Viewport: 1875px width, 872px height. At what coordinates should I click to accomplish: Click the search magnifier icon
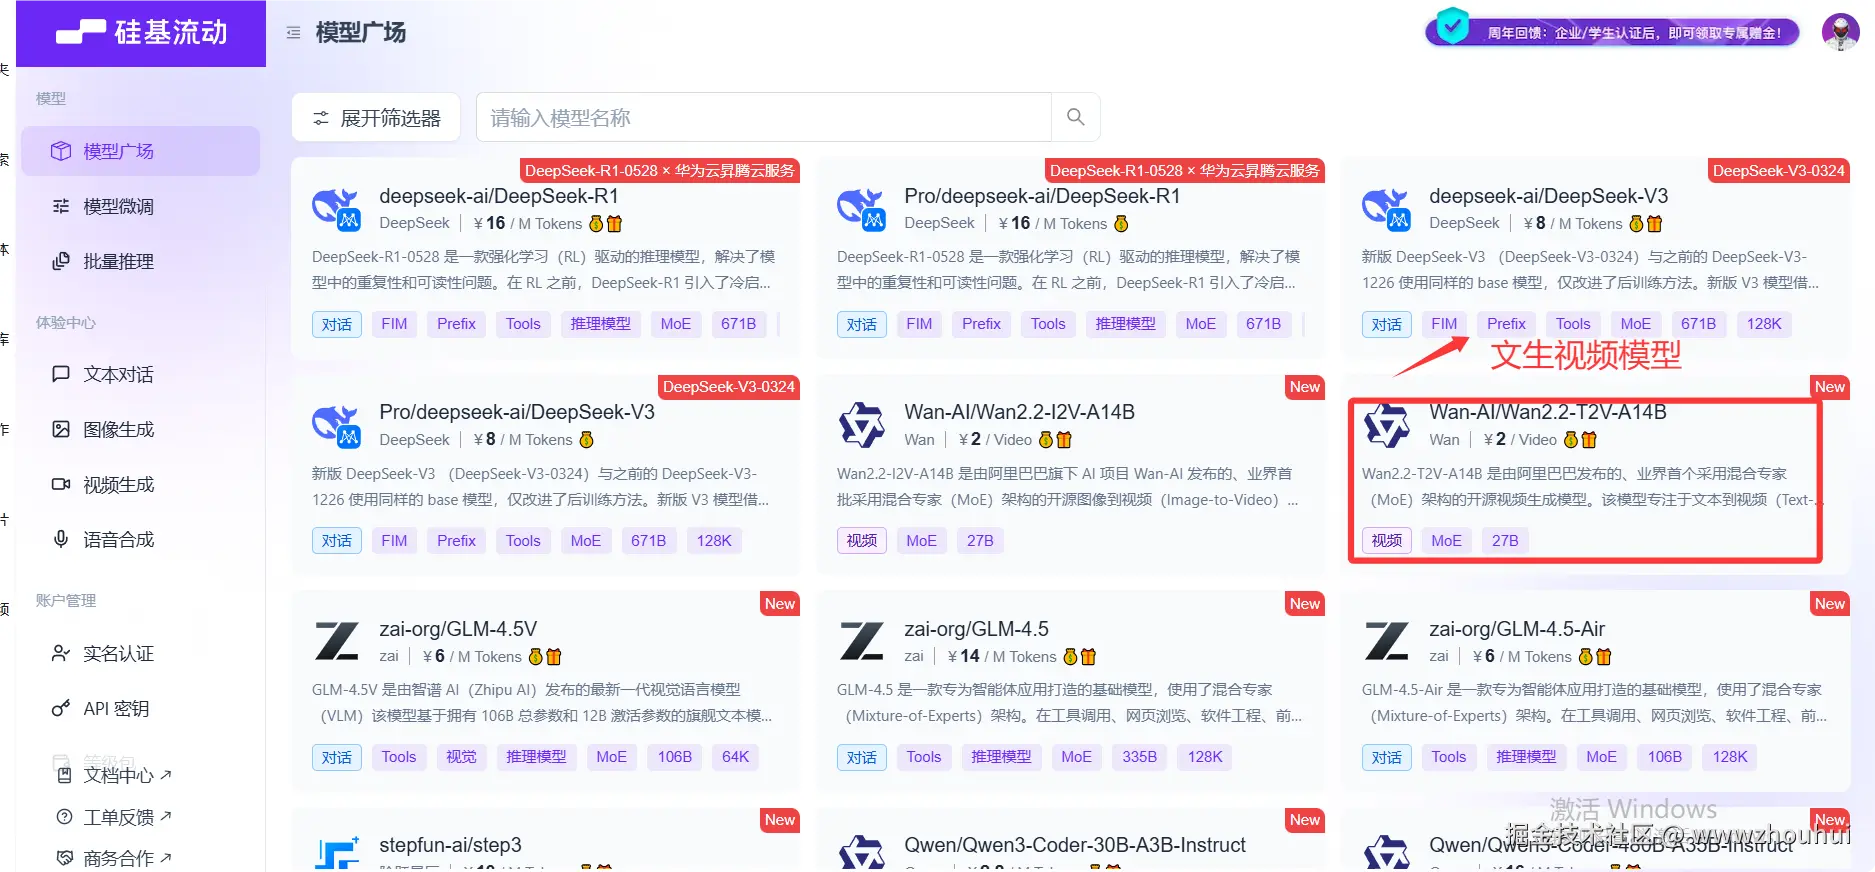(1076, 117)
